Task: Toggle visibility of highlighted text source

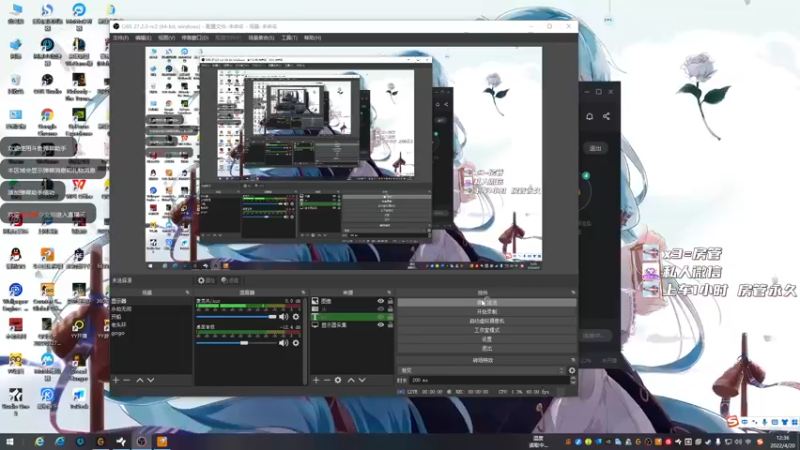Action: tap(381, 317)
